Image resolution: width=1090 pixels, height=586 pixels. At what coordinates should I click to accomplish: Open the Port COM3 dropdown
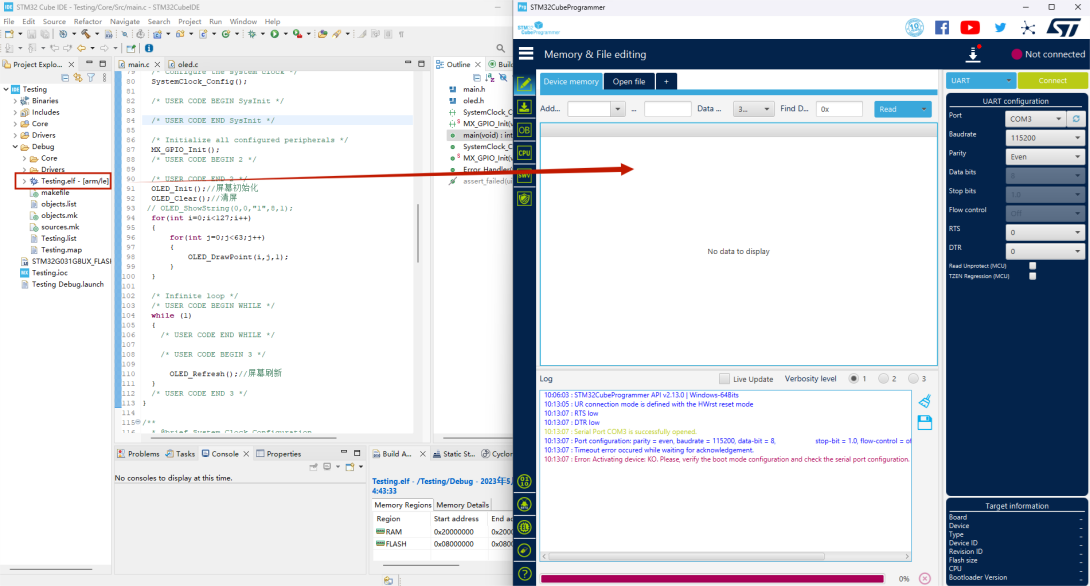(x=1035, y=119)
